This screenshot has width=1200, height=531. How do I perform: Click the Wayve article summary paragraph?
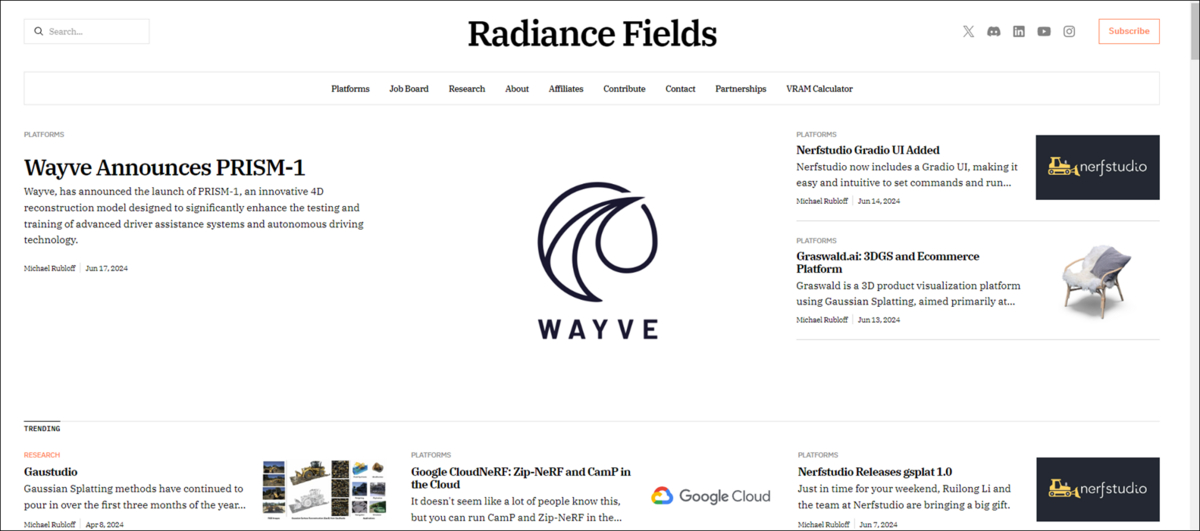[194, 215]
